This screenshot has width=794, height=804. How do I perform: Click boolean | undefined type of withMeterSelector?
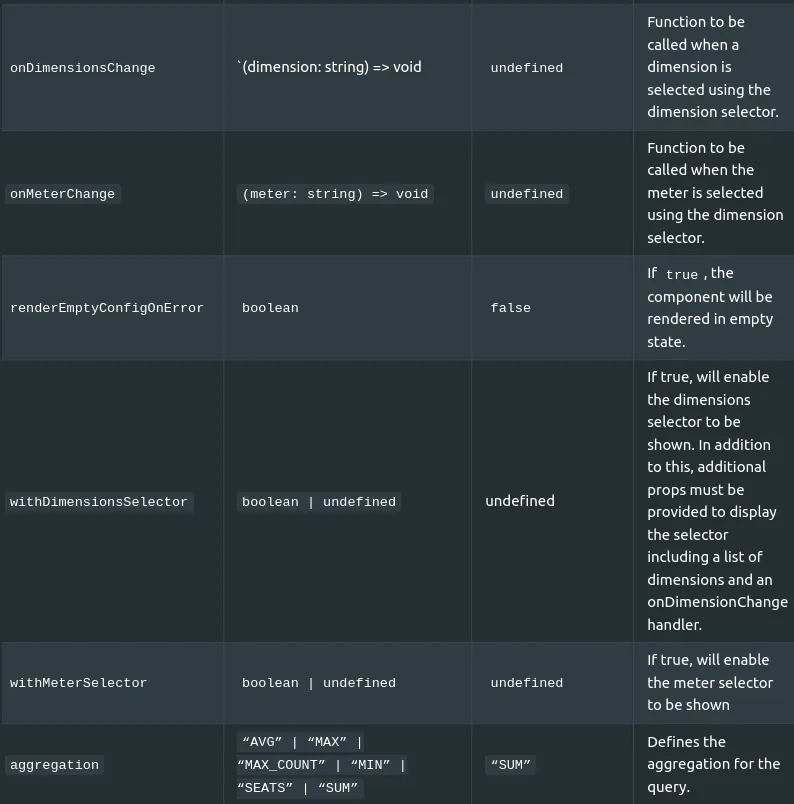[x=319, y=682]
